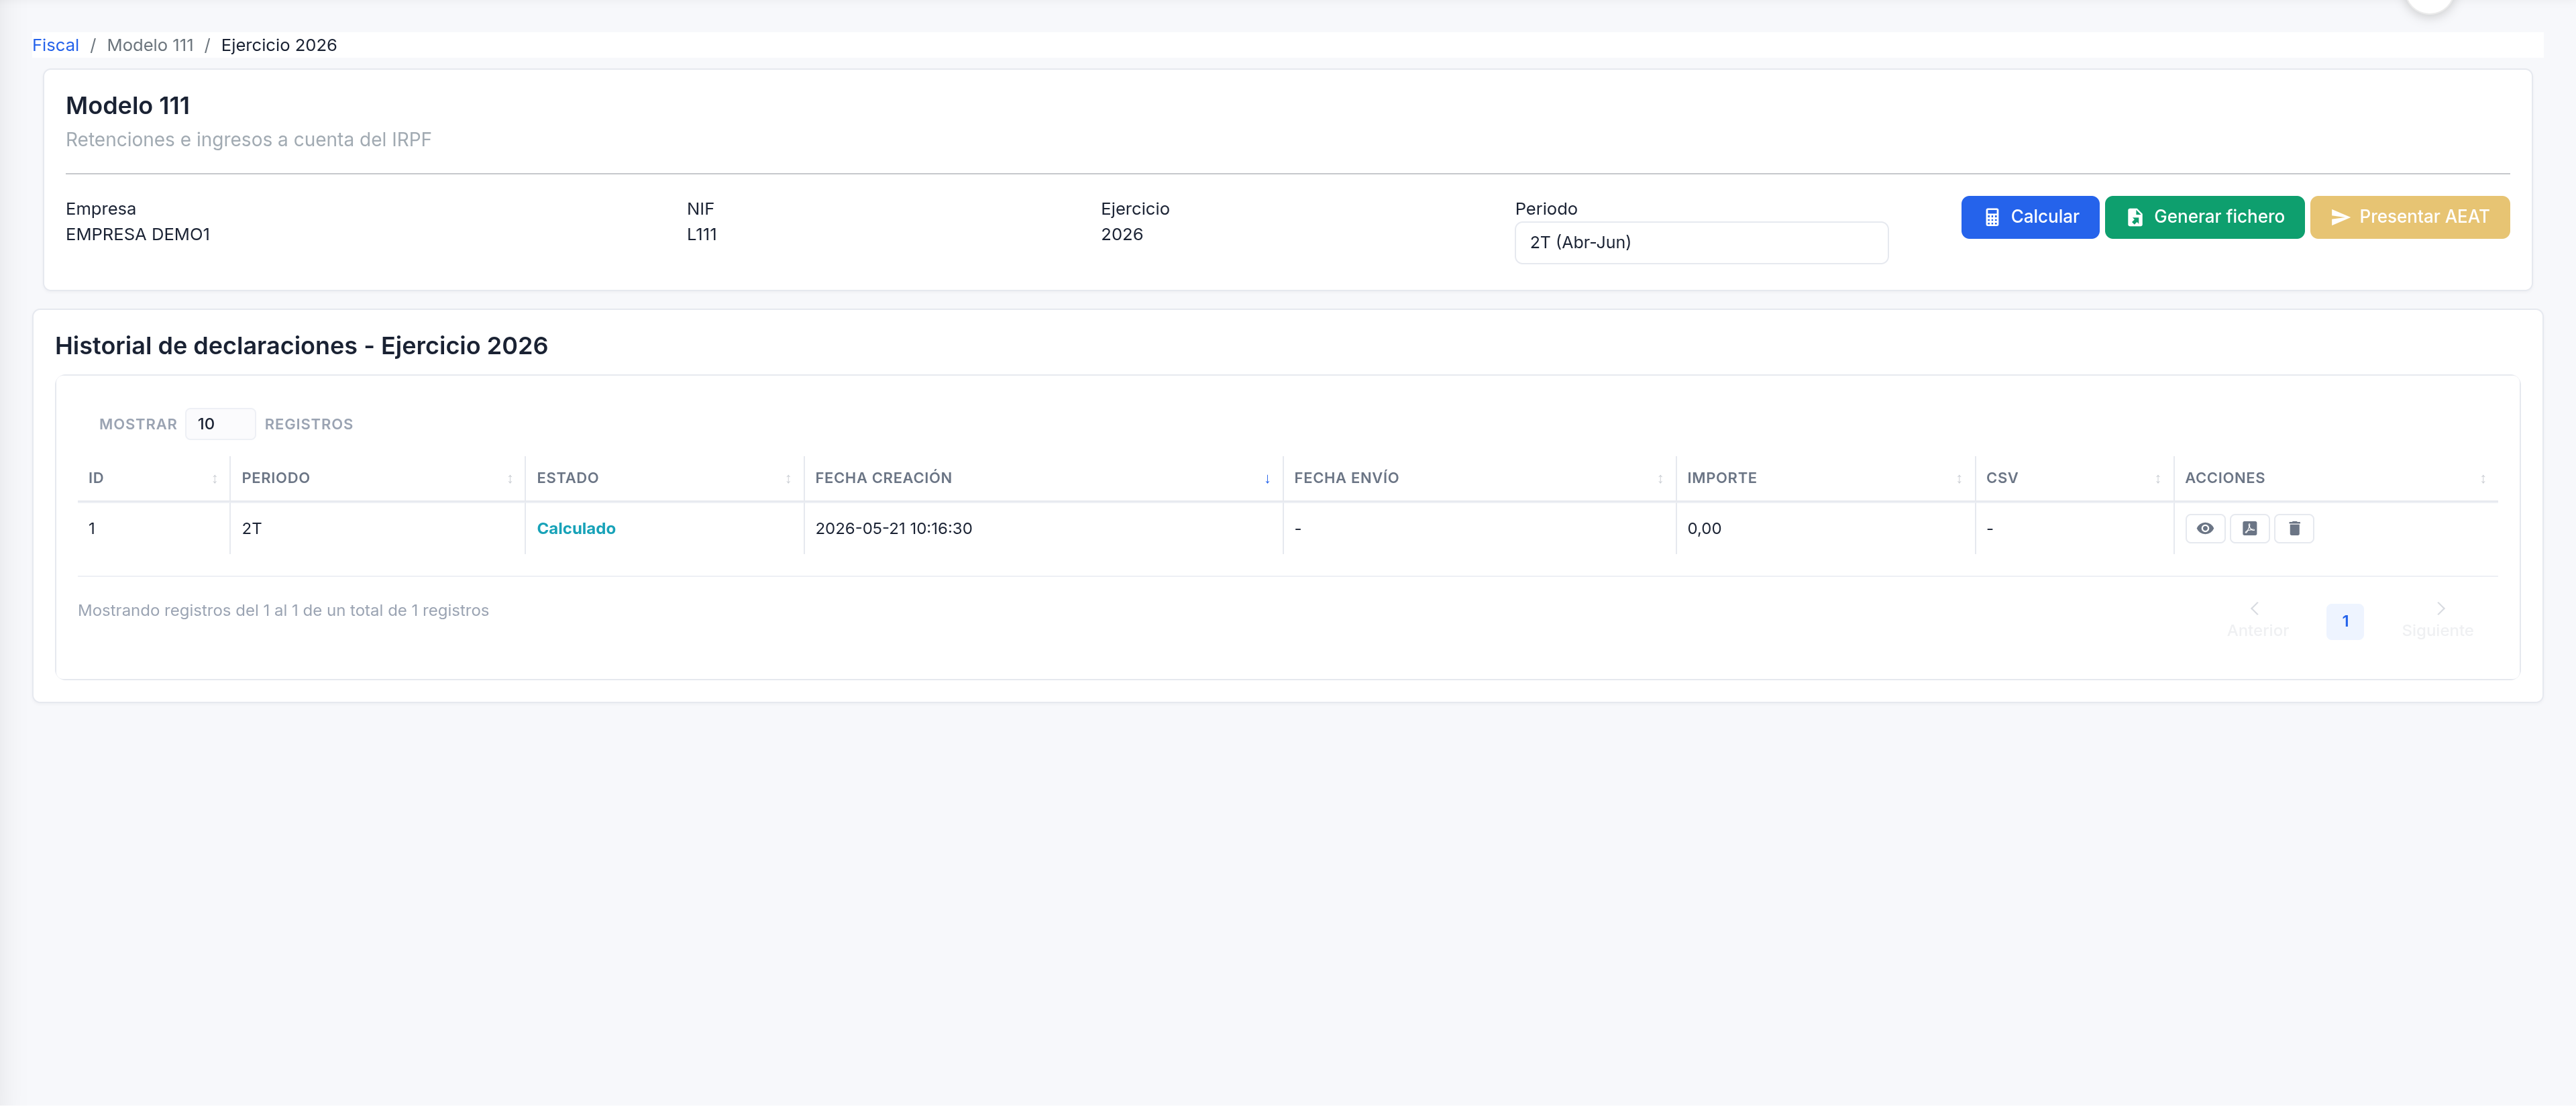Click creation date 2026-05-21 10:16:30

(893, 529)
